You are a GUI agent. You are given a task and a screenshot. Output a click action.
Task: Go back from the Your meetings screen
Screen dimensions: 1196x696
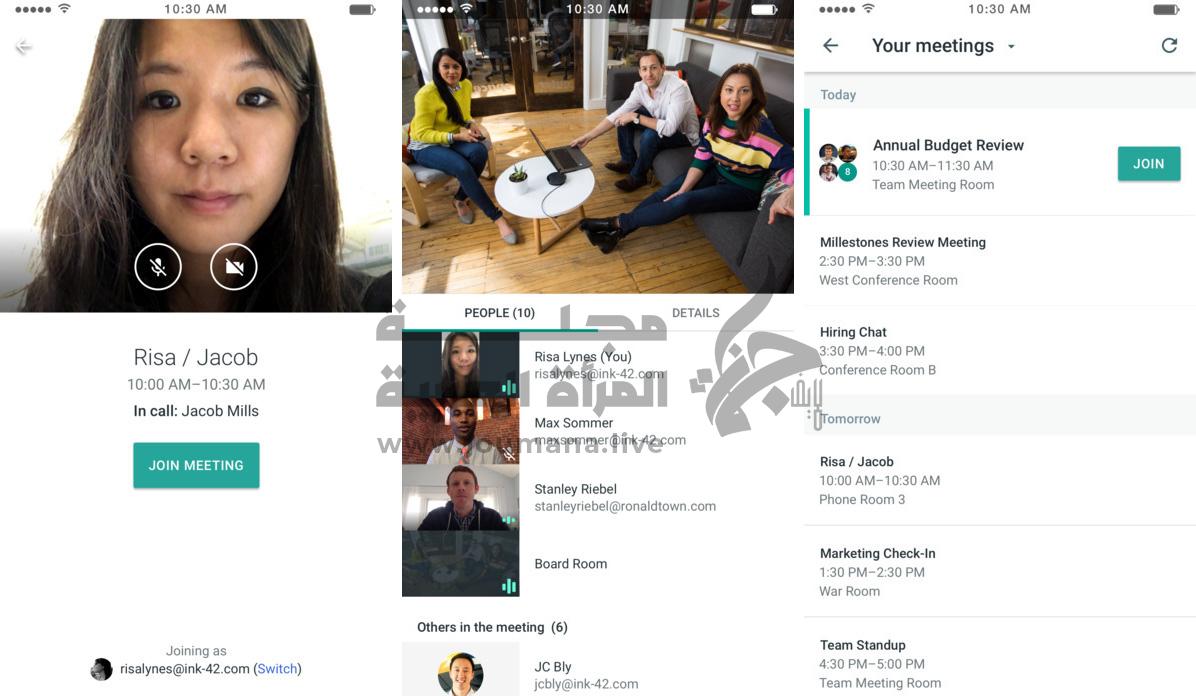tap(831, 46)
